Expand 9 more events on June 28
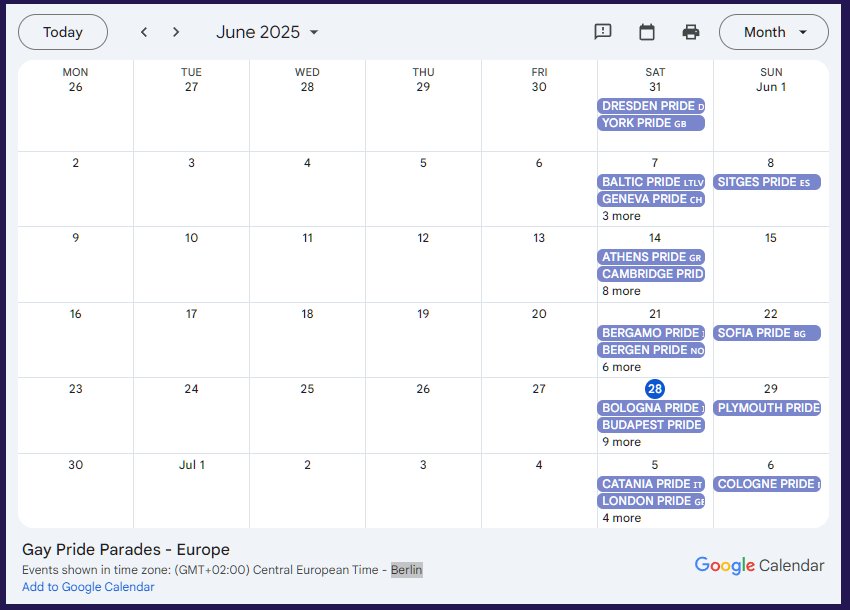The width and height of the screenshot is (850, 610). tap(621, 442)
